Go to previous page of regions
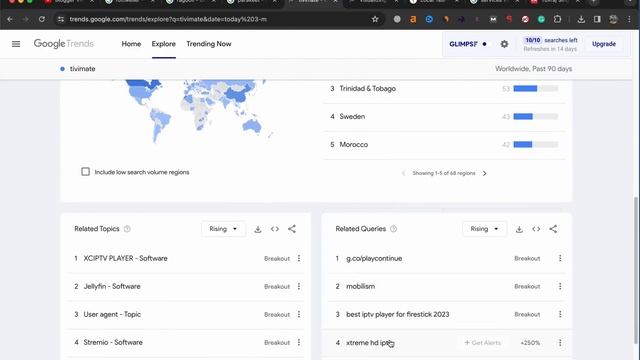640x360 pixels. [403, 173]
